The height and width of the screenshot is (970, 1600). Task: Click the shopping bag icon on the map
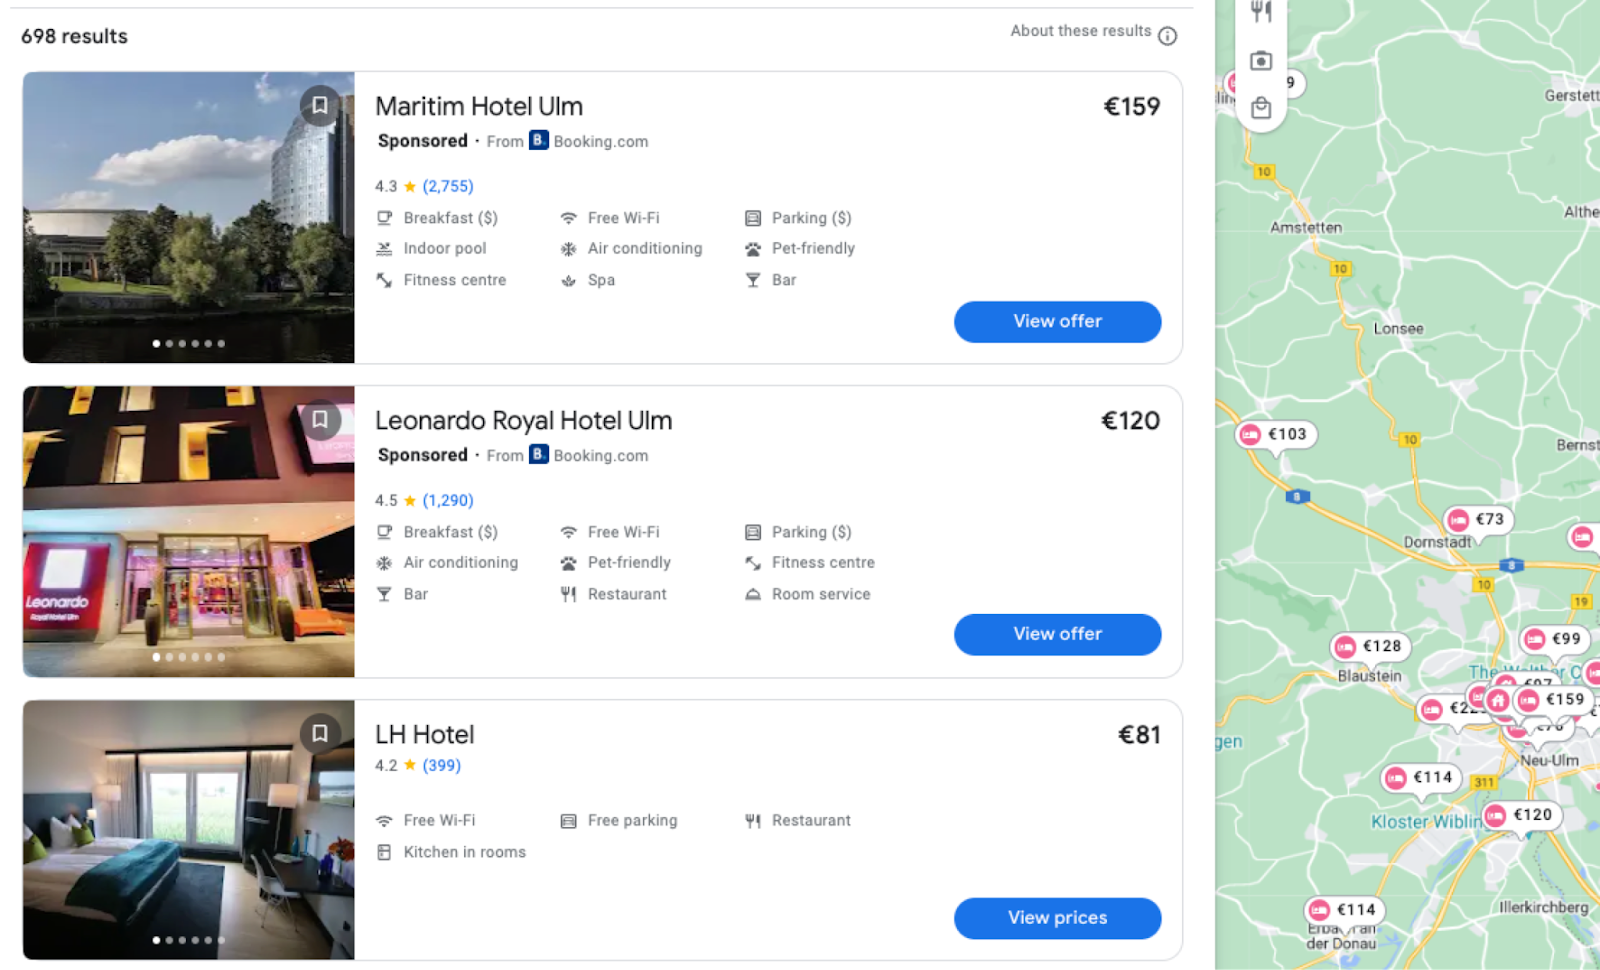pyautogui.click(x=1261, y=108)
